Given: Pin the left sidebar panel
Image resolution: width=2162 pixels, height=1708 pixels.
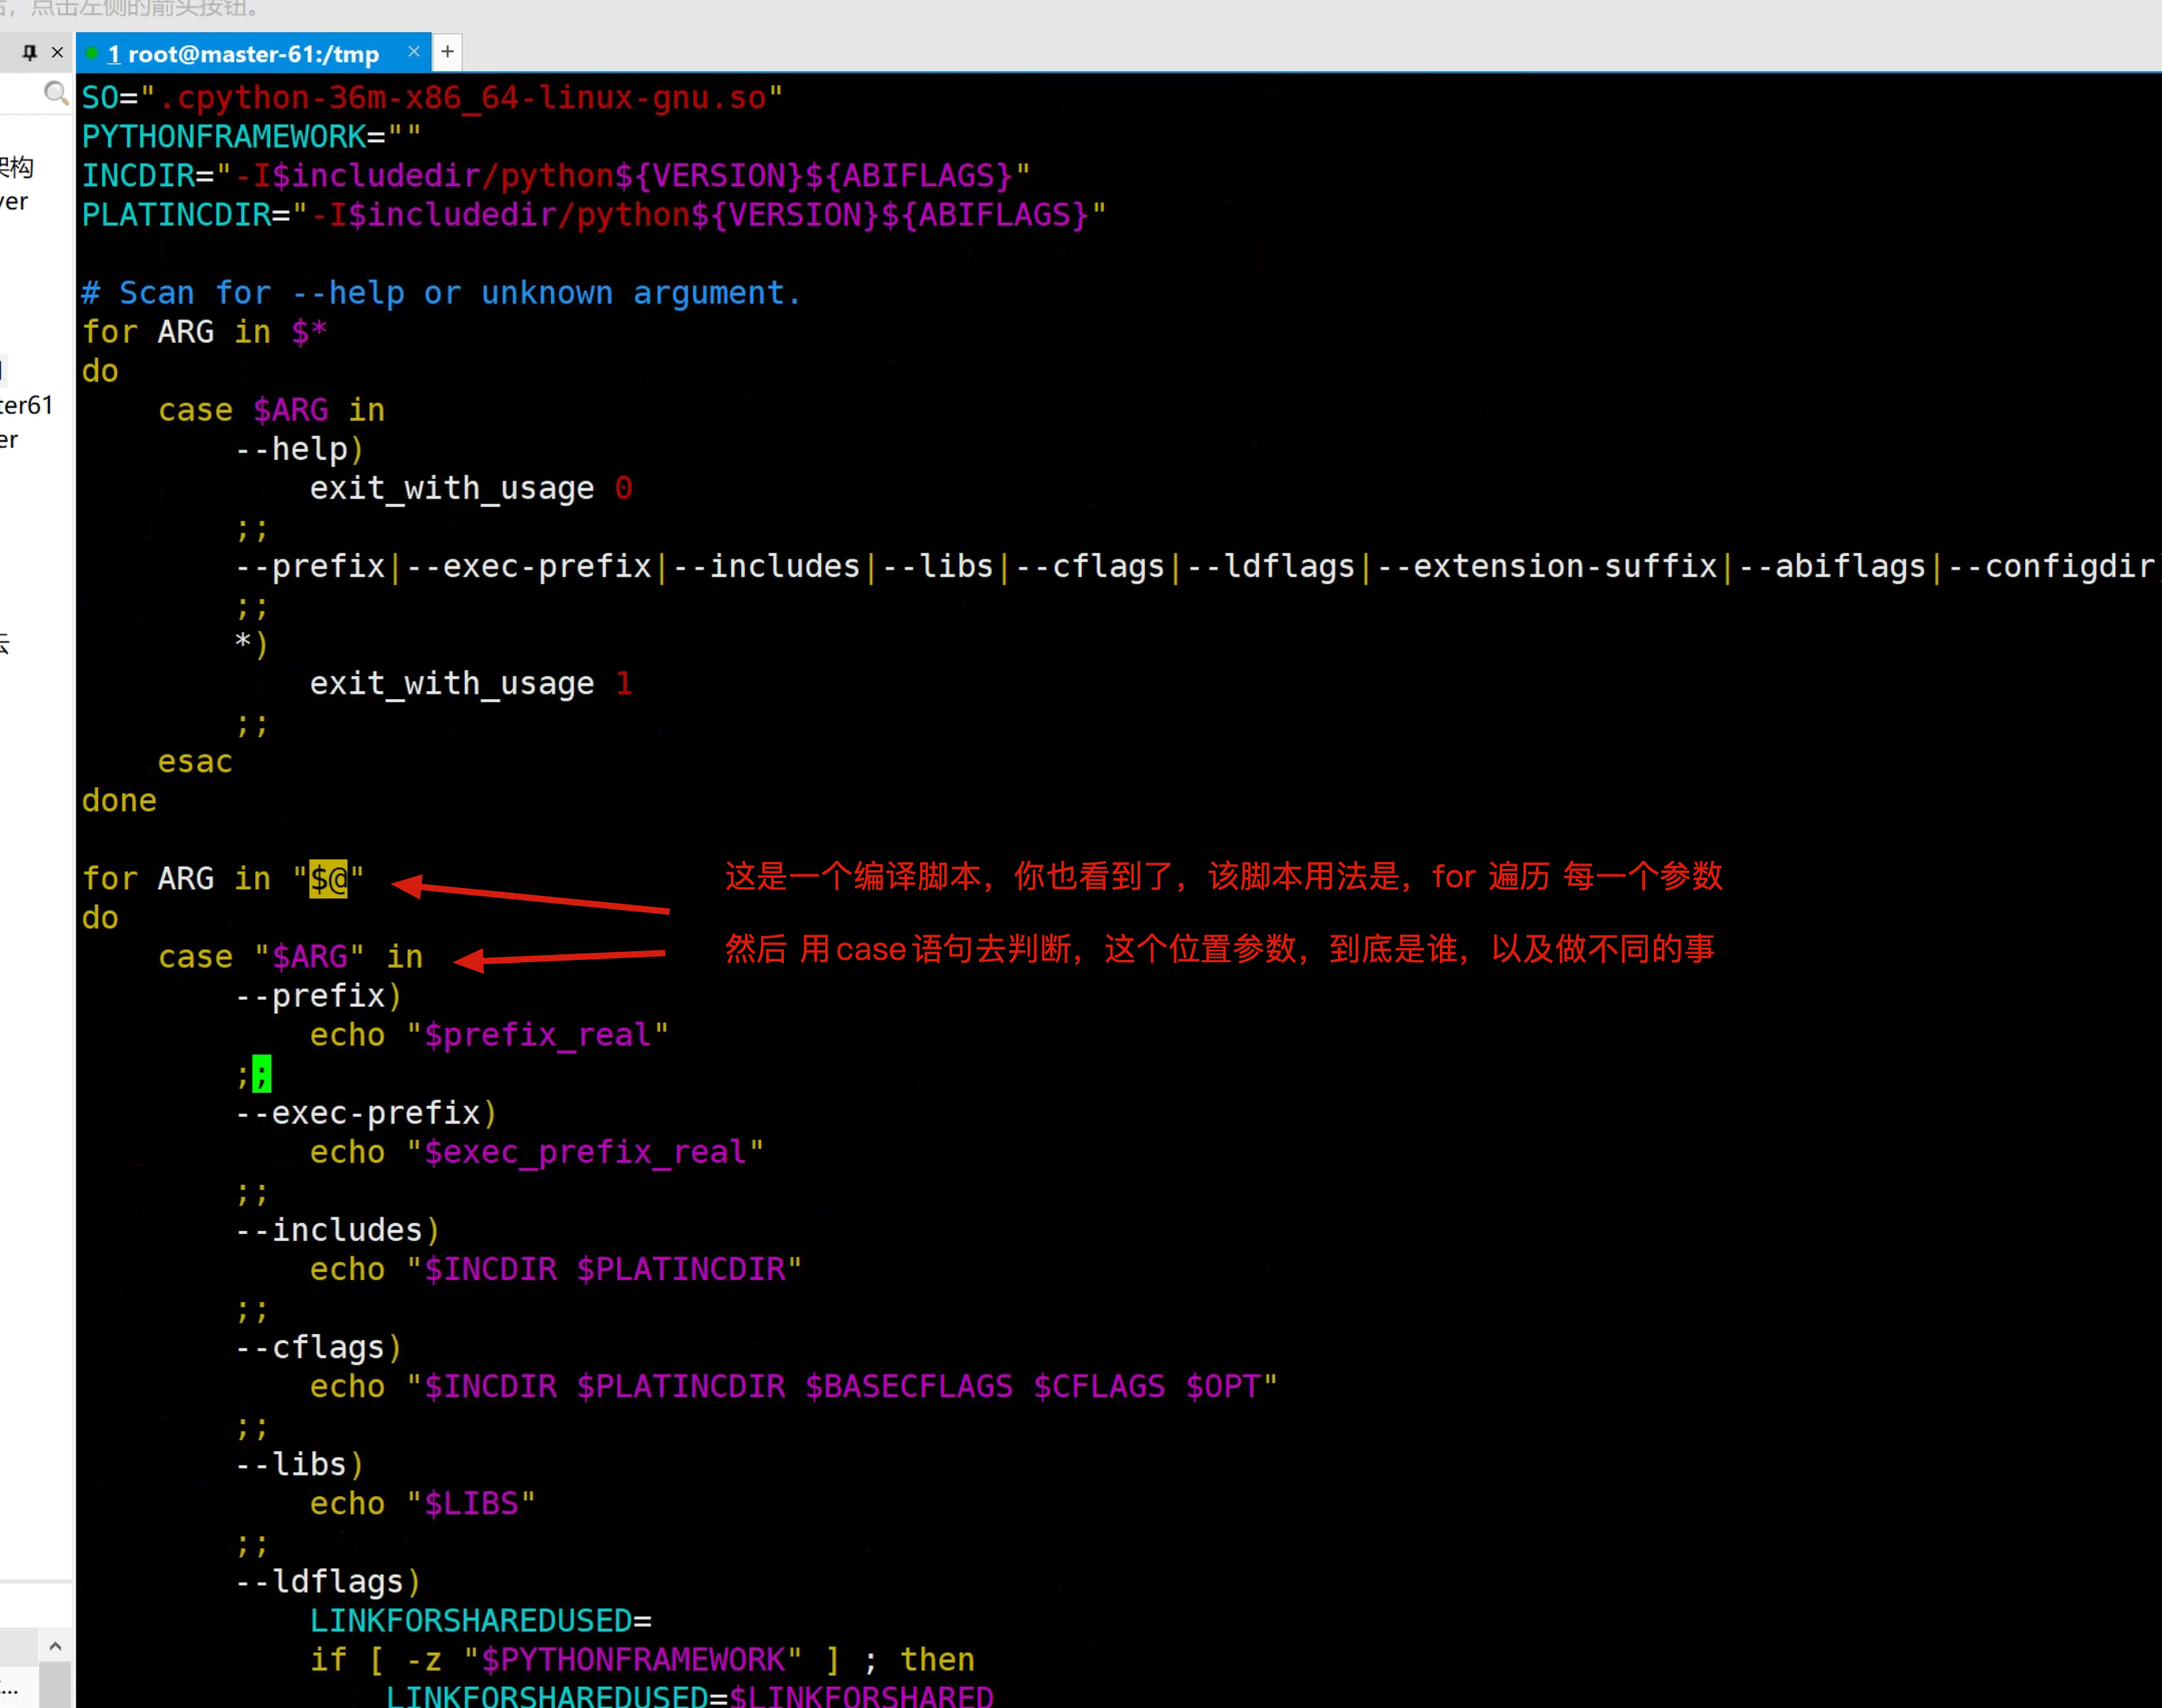Looking at the screenshot, I should (29, 52).
